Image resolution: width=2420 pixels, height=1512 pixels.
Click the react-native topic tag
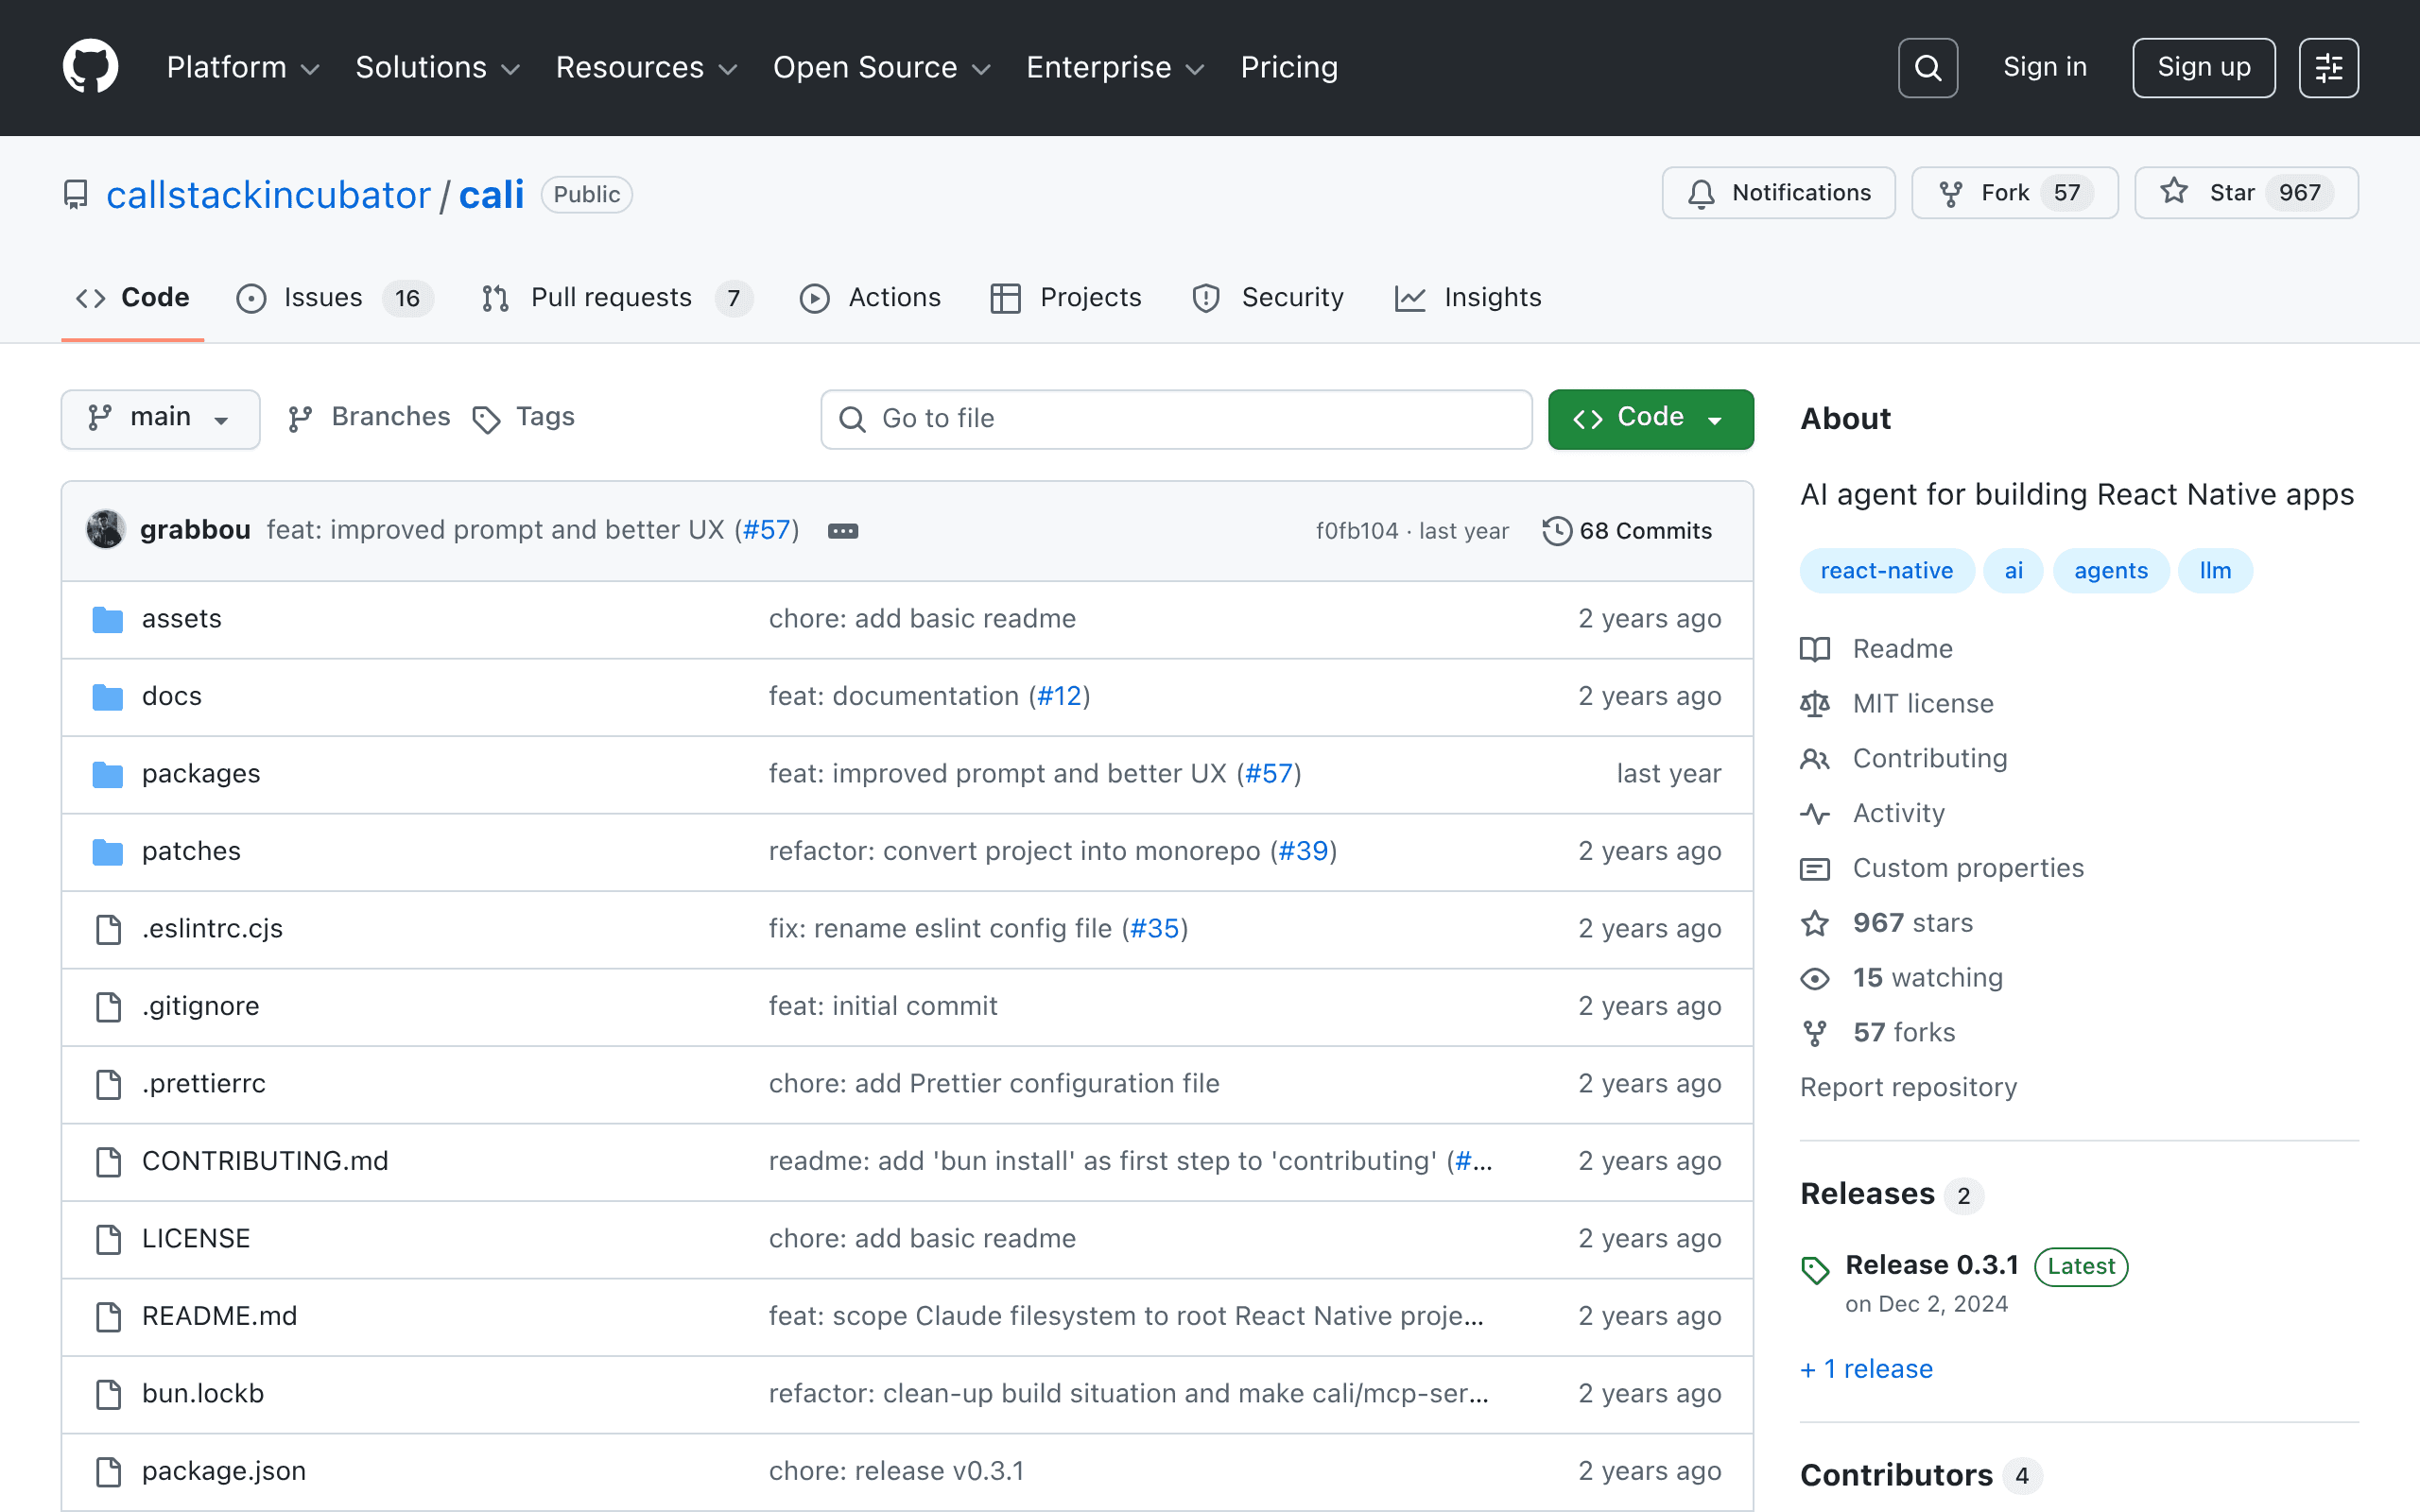tap(1886, 571)
